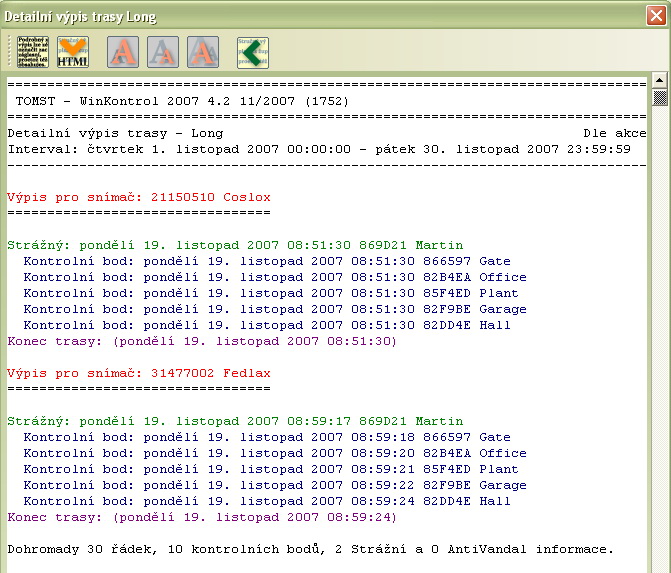The height and width of the screenshot is (573, 671).
Task: Click the vertical scrollbar thumb
Action: 659,97
